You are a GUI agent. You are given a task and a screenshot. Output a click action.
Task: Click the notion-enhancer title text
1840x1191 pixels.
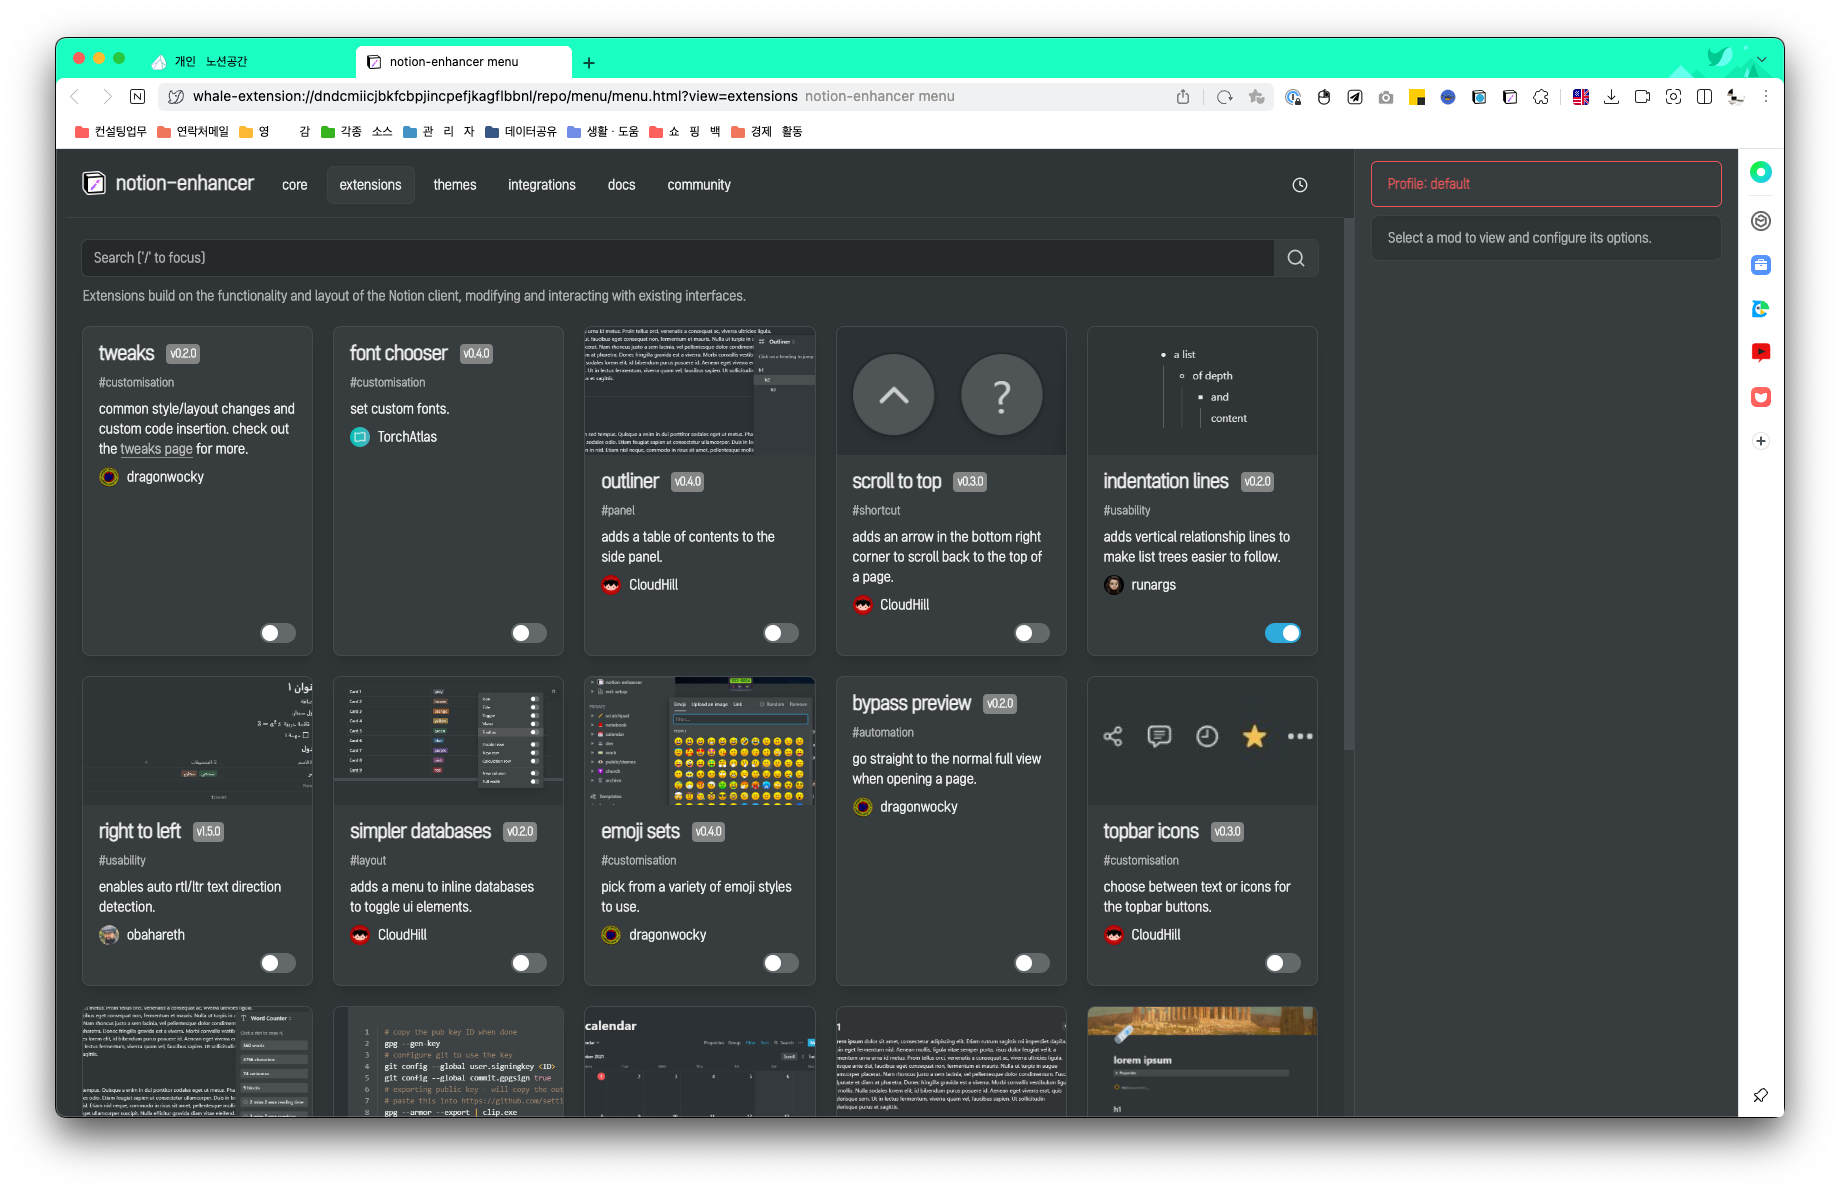point(185,183)
